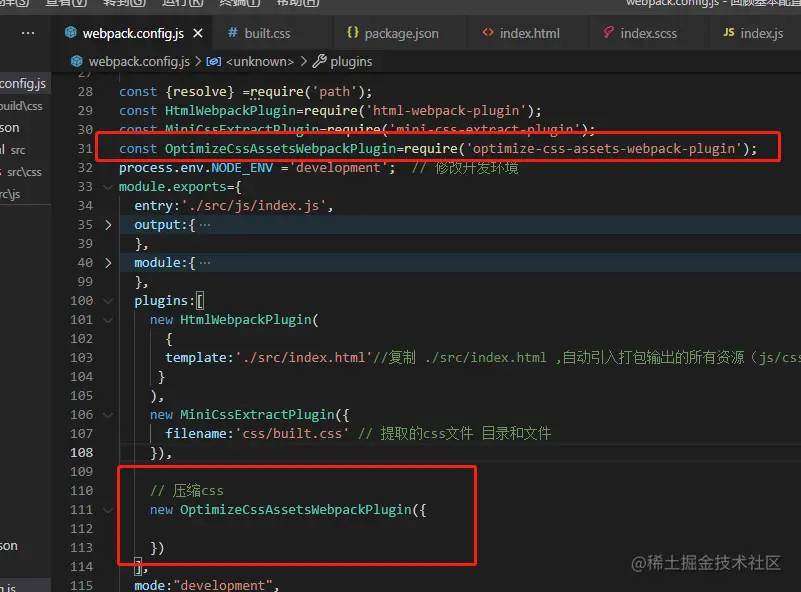Collapse OptimizeCssAssetsWebpackPlugin block at line 111
Screen dimensions: 801x592
point(108,510)
